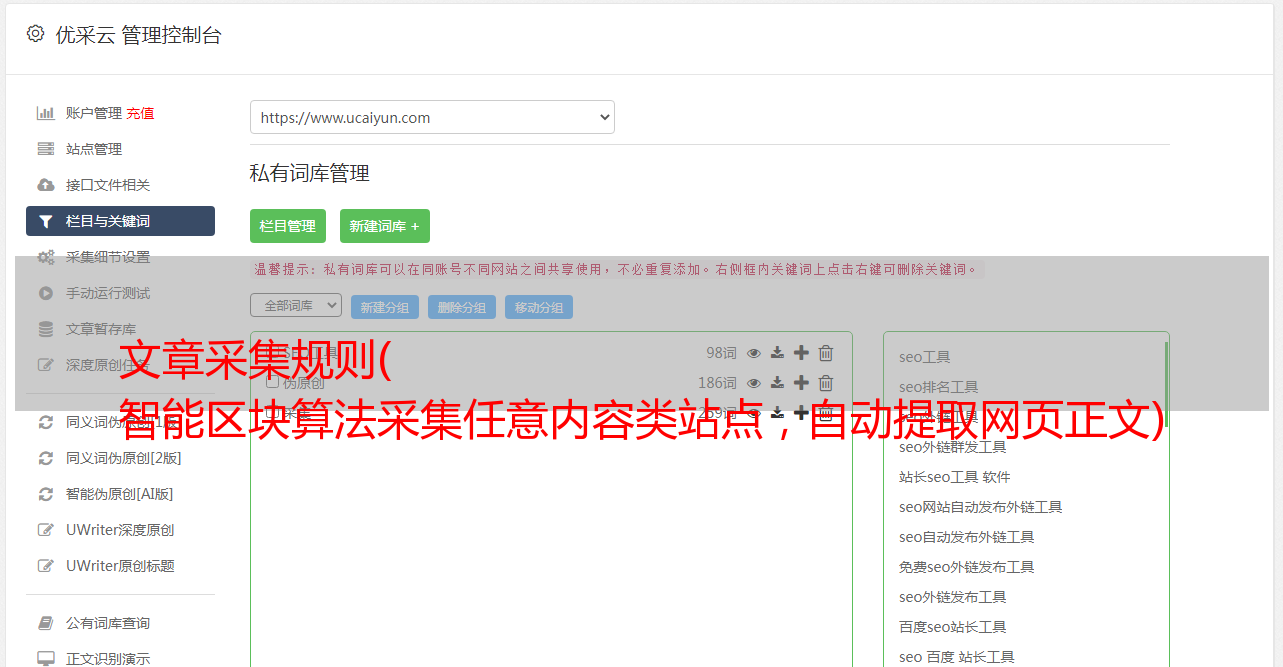Select keyword 免费seo外链发布工具
The image size is (1283, 667).
tap(967, 567)
